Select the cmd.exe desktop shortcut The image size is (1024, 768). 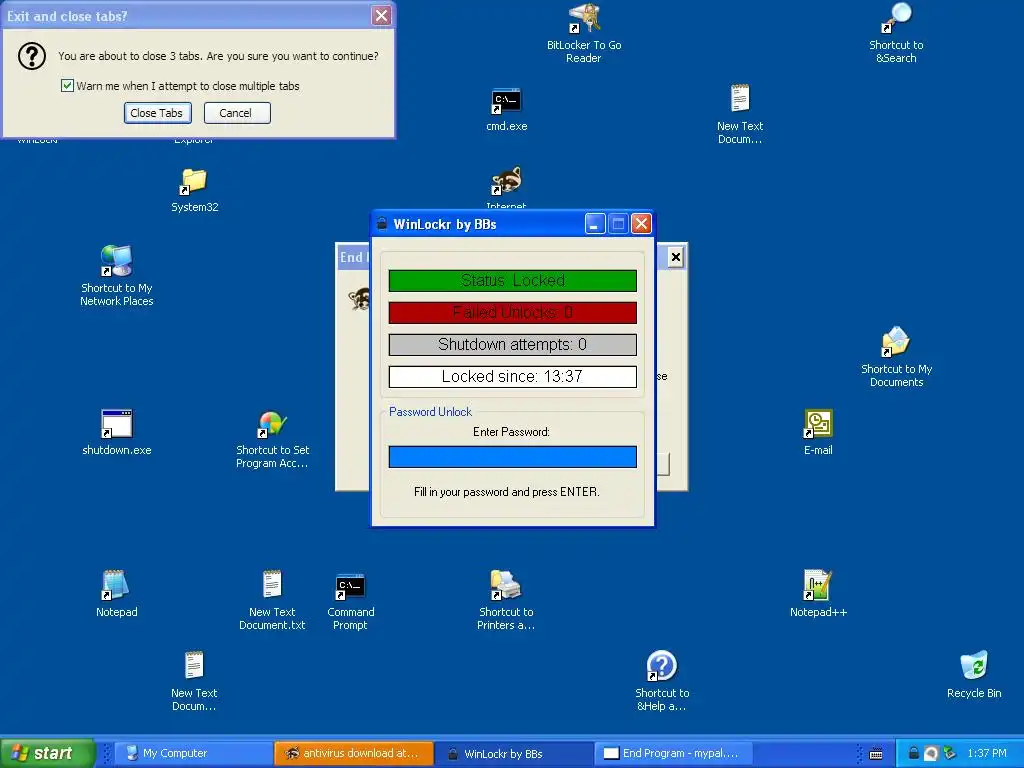pos(506,101)
